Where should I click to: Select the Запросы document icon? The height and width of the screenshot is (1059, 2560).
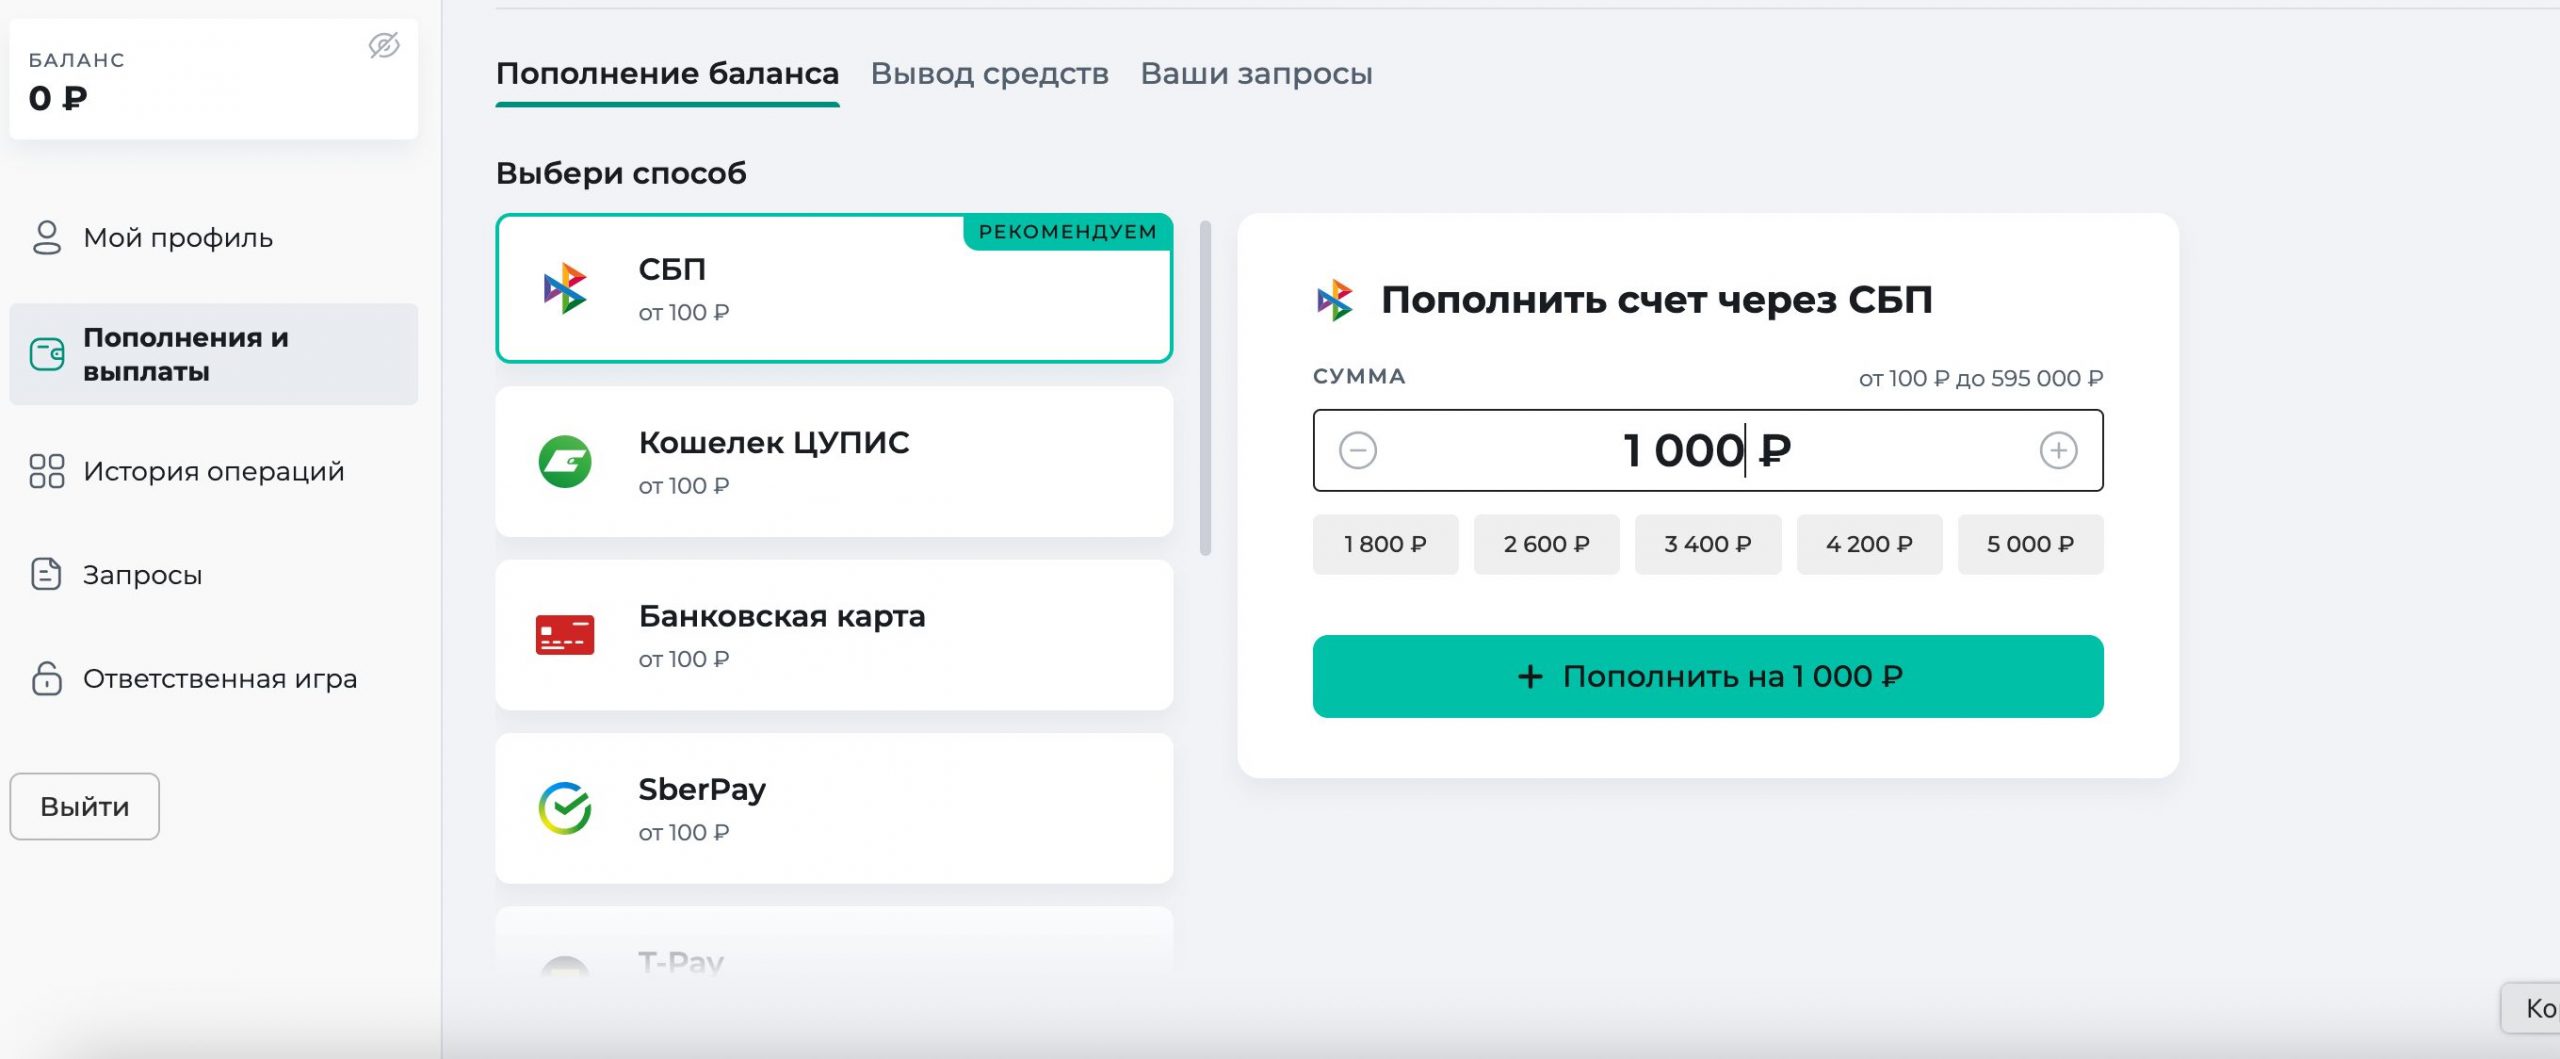[x=45, y=574]
